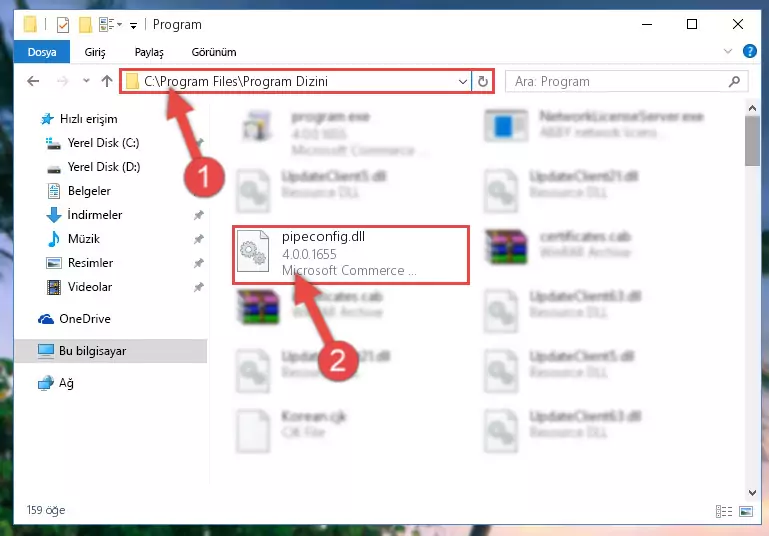Open Resimler in the sidebar
This screenshot has width=769, height=536.
coord(90,263)
